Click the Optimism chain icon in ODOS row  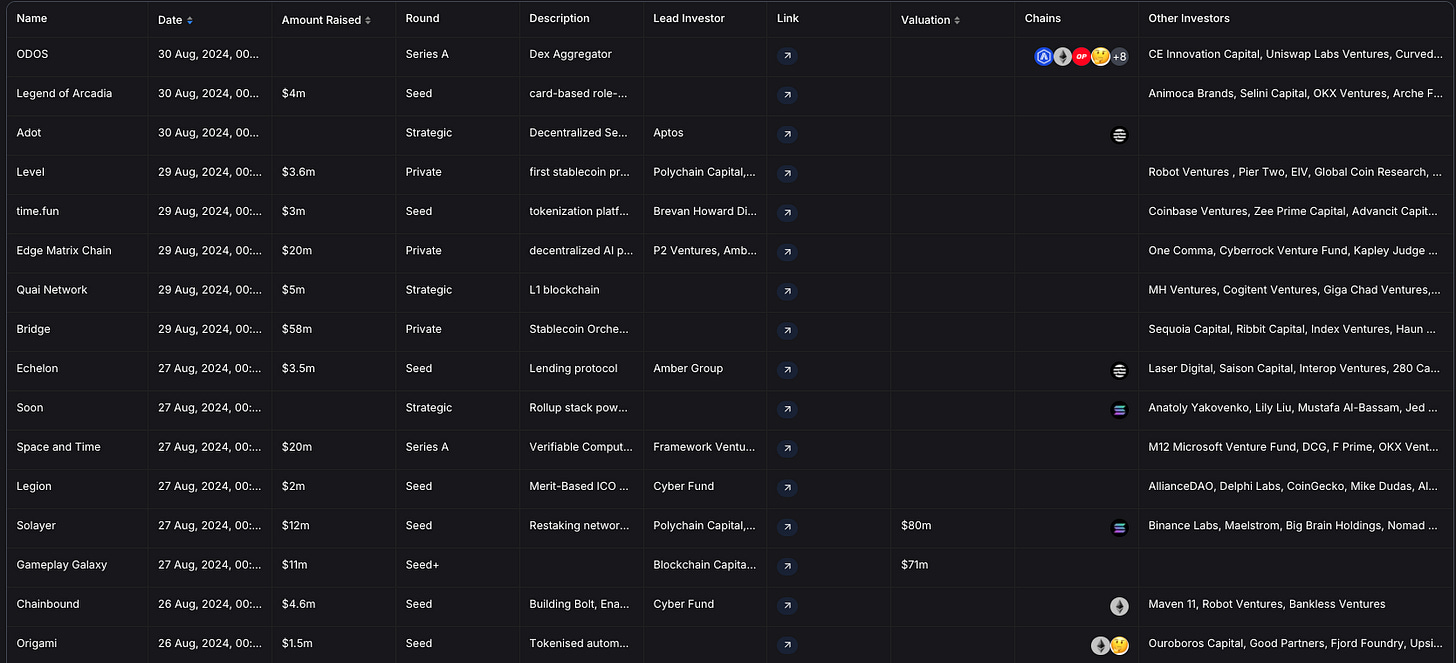coord(1081,57)
